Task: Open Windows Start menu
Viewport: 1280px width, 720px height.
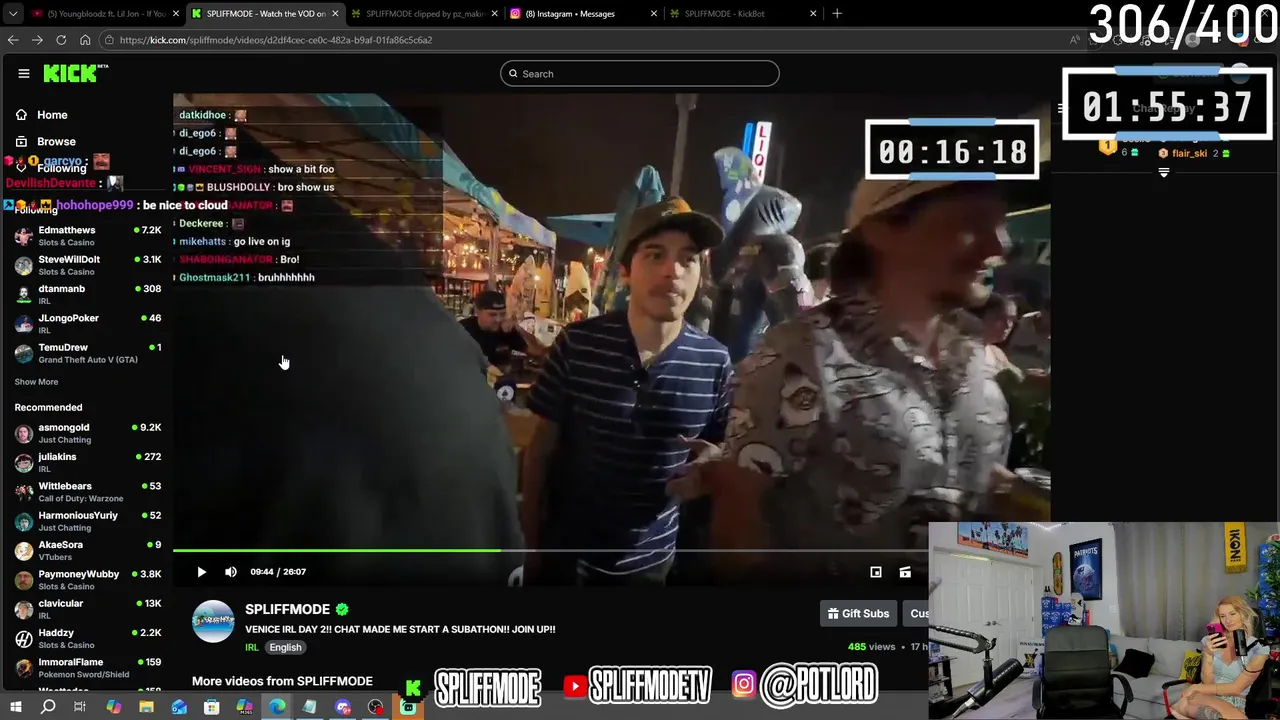Action: pos(16,708)
